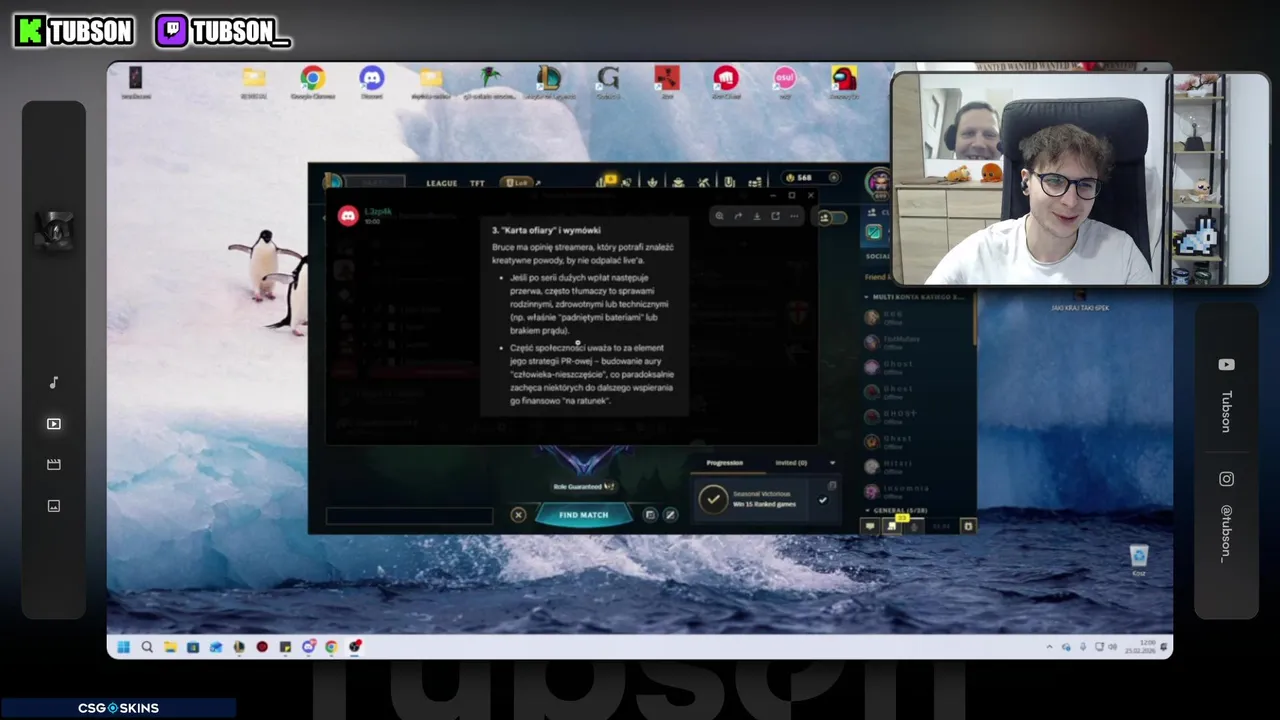Click the FIND MATCH button

(584, 515)
